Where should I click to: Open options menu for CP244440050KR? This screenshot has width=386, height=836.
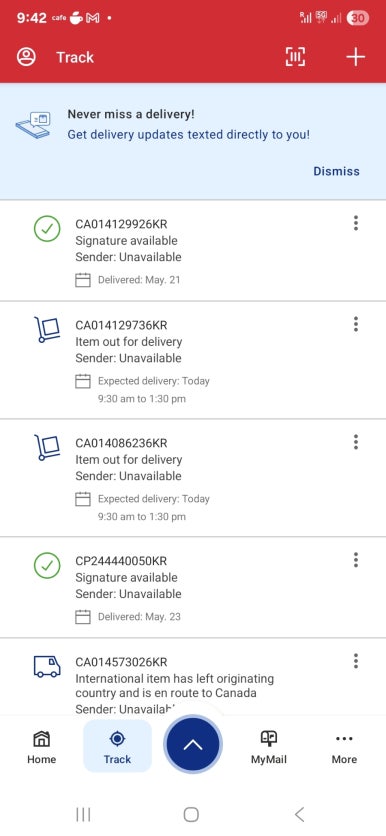pyautogui.click(x=356, y=560)
